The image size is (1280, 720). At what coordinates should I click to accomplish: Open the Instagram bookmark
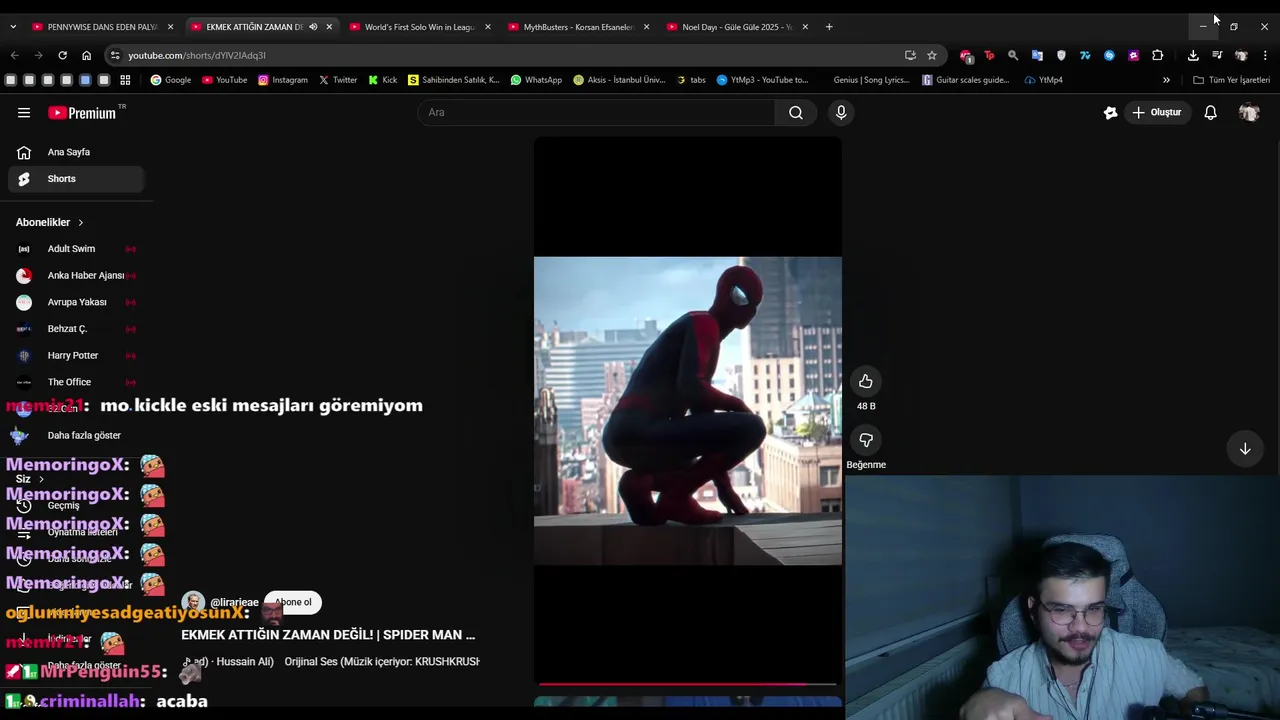coord(283,80)
